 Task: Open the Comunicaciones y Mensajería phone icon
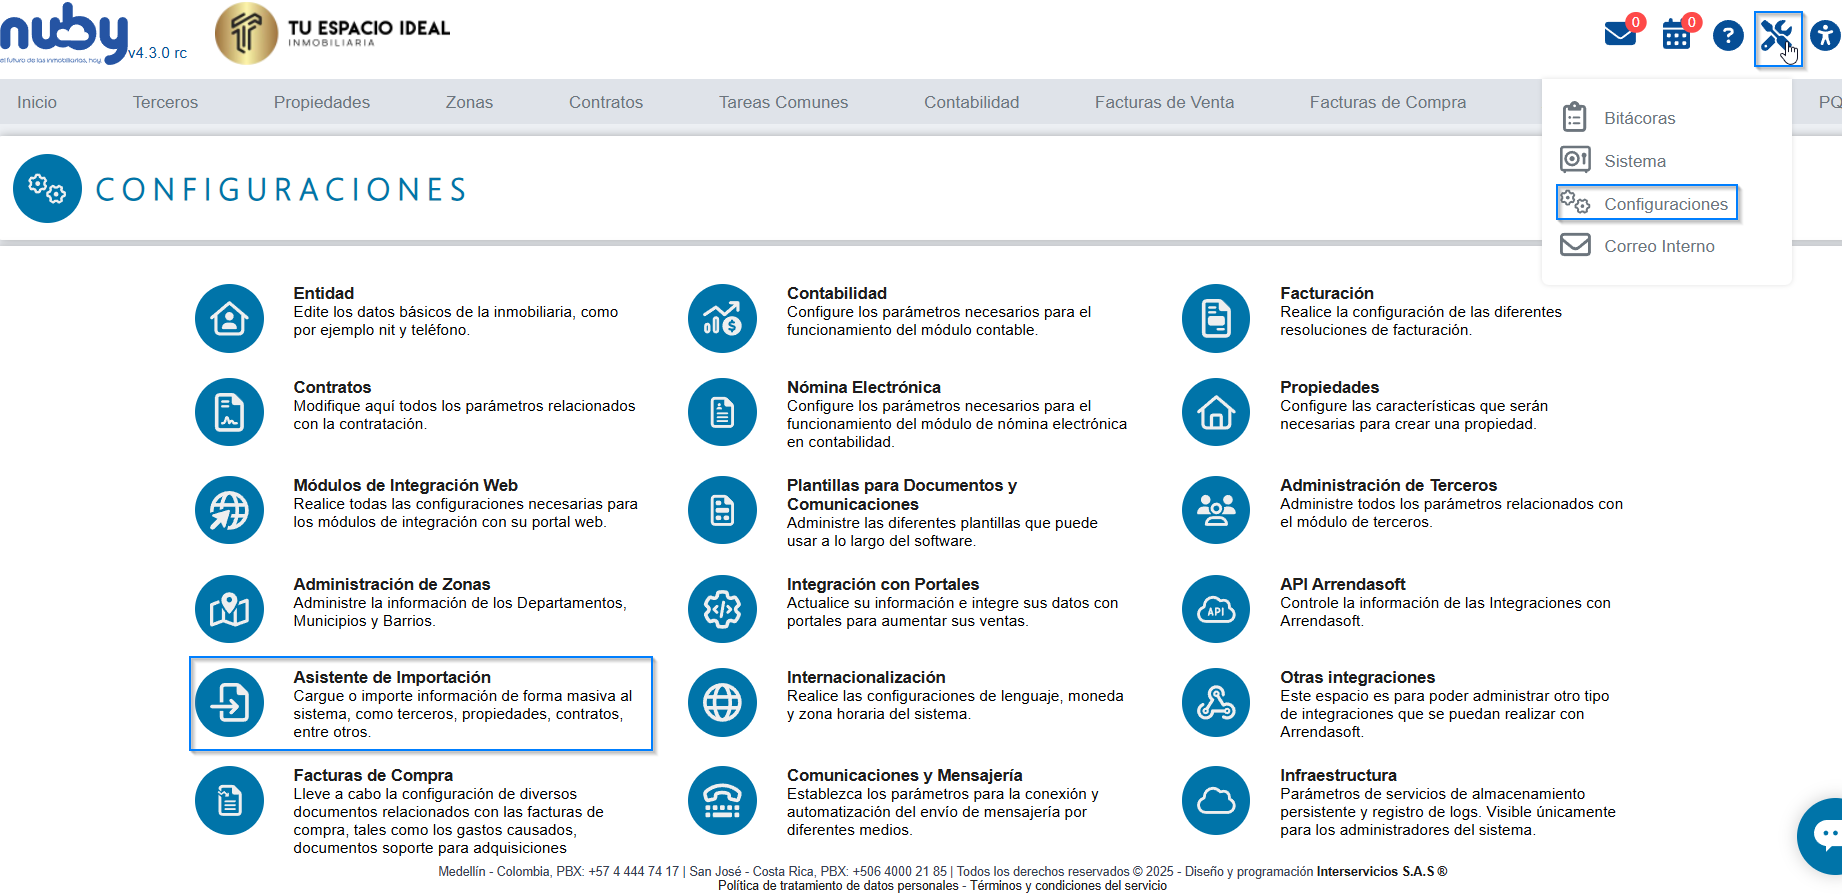point(722,800)
